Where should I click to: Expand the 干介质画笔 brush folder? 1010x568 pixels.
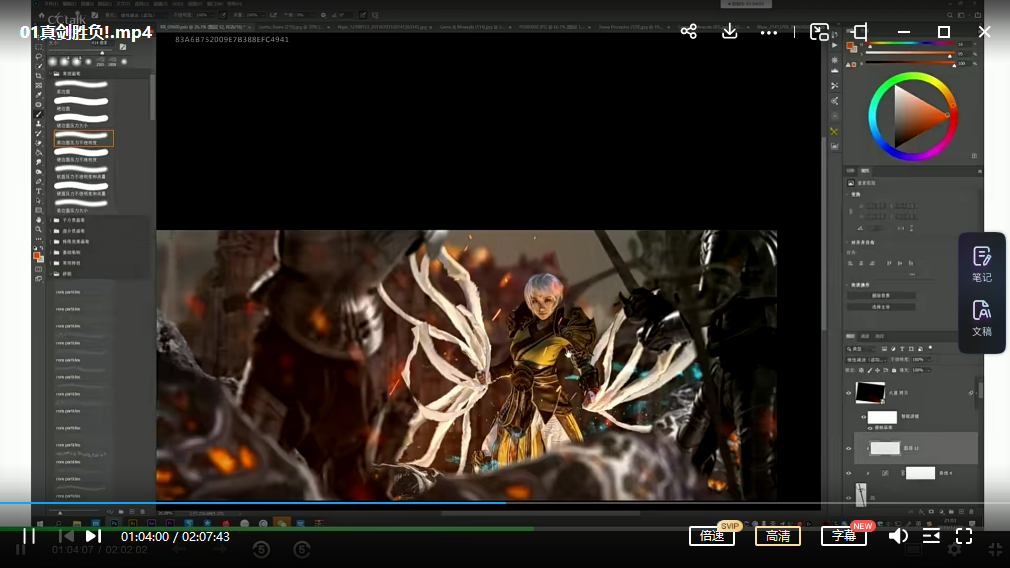pos(52,220)
